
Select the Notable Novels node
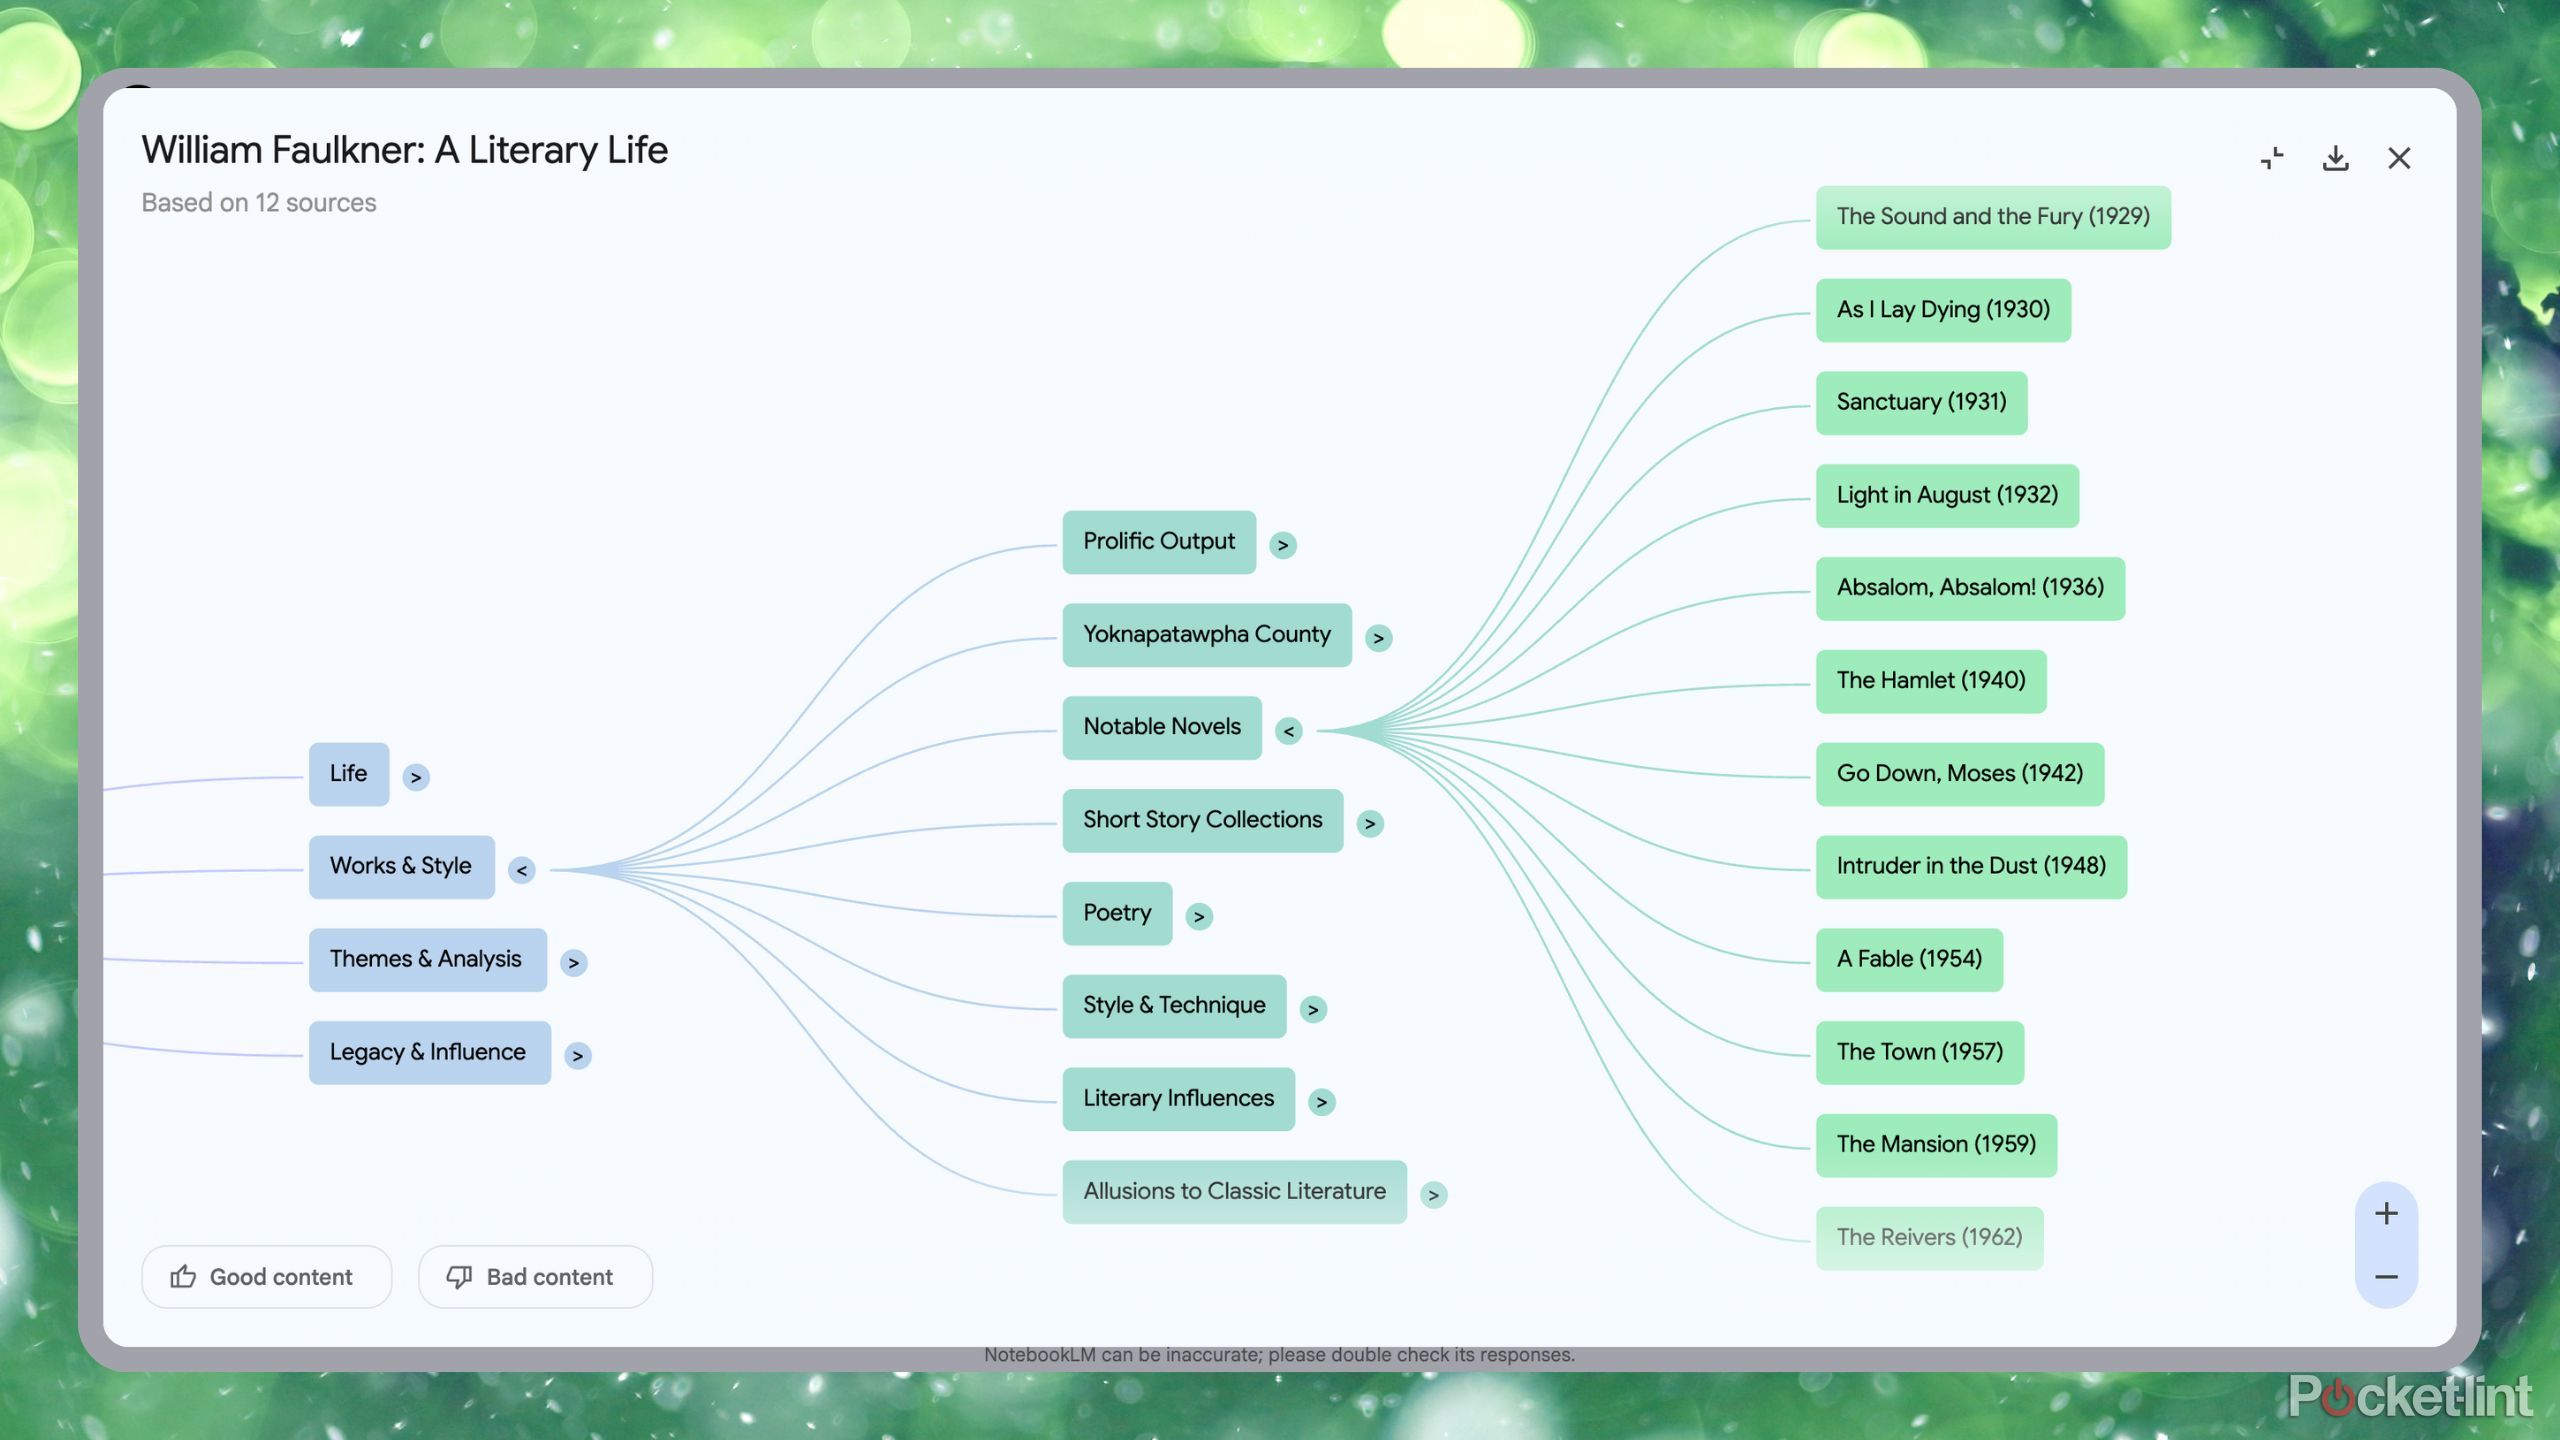coord(1162,728)
